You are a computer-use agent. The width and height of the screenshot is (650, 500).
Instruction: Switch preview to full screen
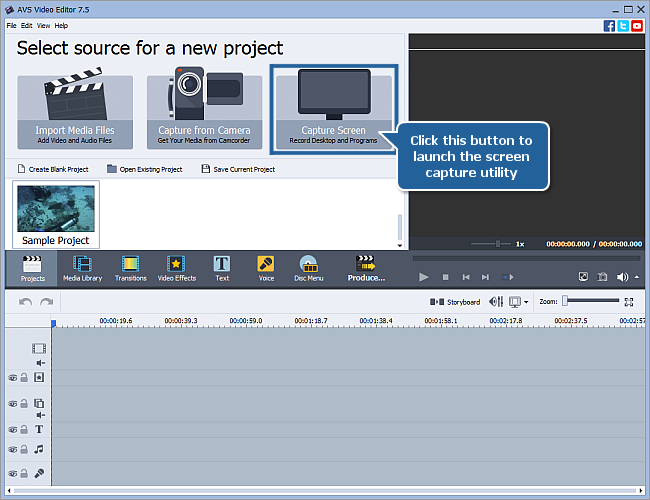pyautogui.click(x=583, y=277)
